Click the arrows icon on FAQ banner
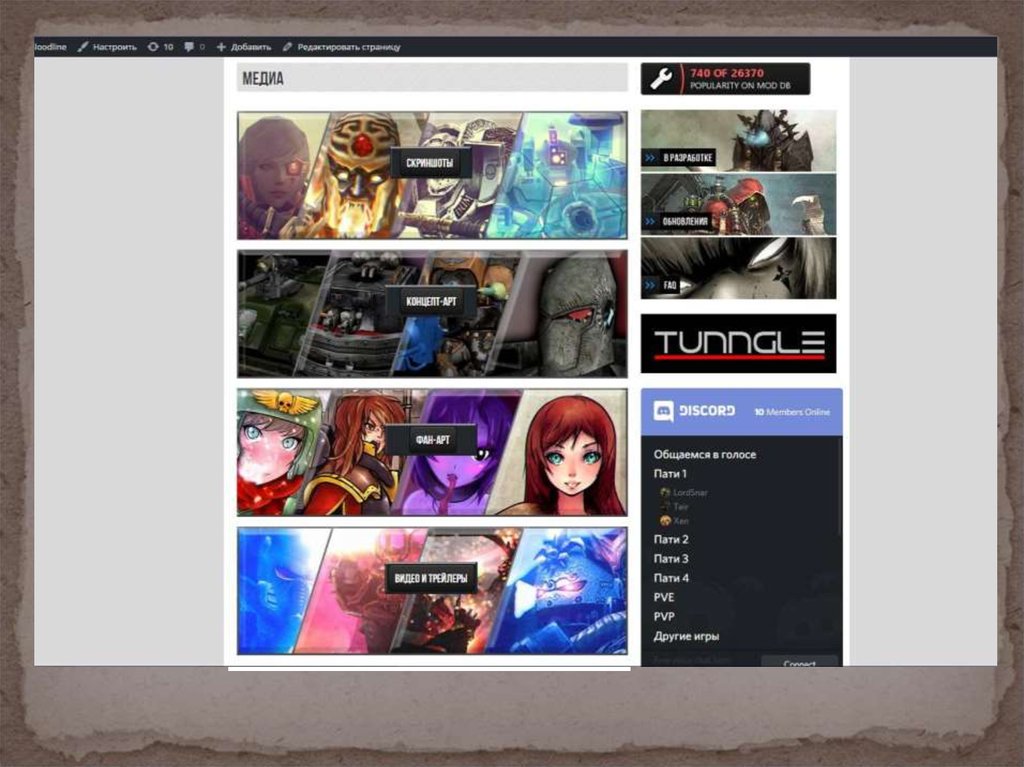The width and height of the screenshot is (1024, 767). [650, 286]
